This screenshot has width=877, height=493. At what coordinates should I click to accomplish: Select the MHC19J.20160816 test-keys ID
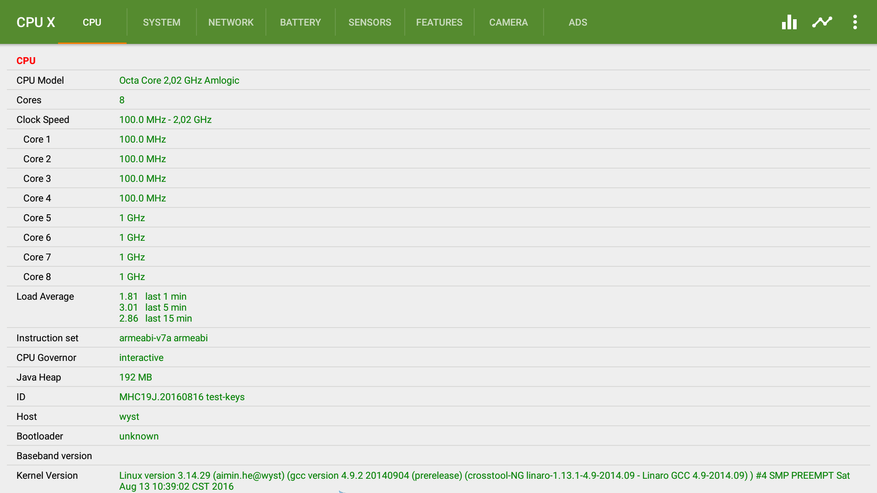click(x=182, y=397)
